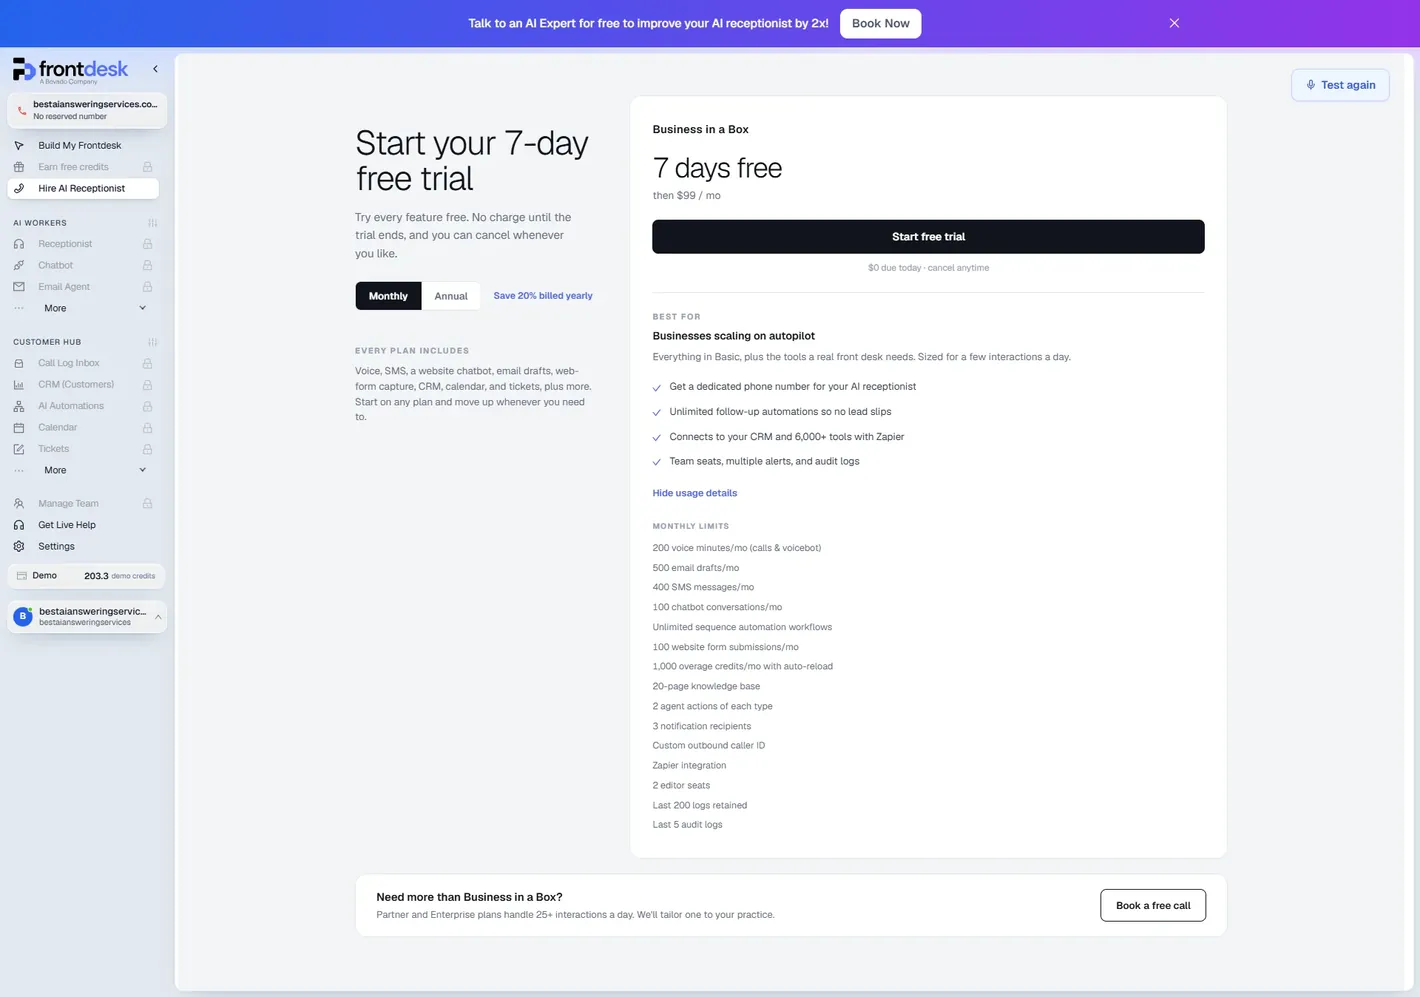Click the headset icon by Get Live Help
The width and height of the screenshot is (1420, 997).
tap(19, 525)
